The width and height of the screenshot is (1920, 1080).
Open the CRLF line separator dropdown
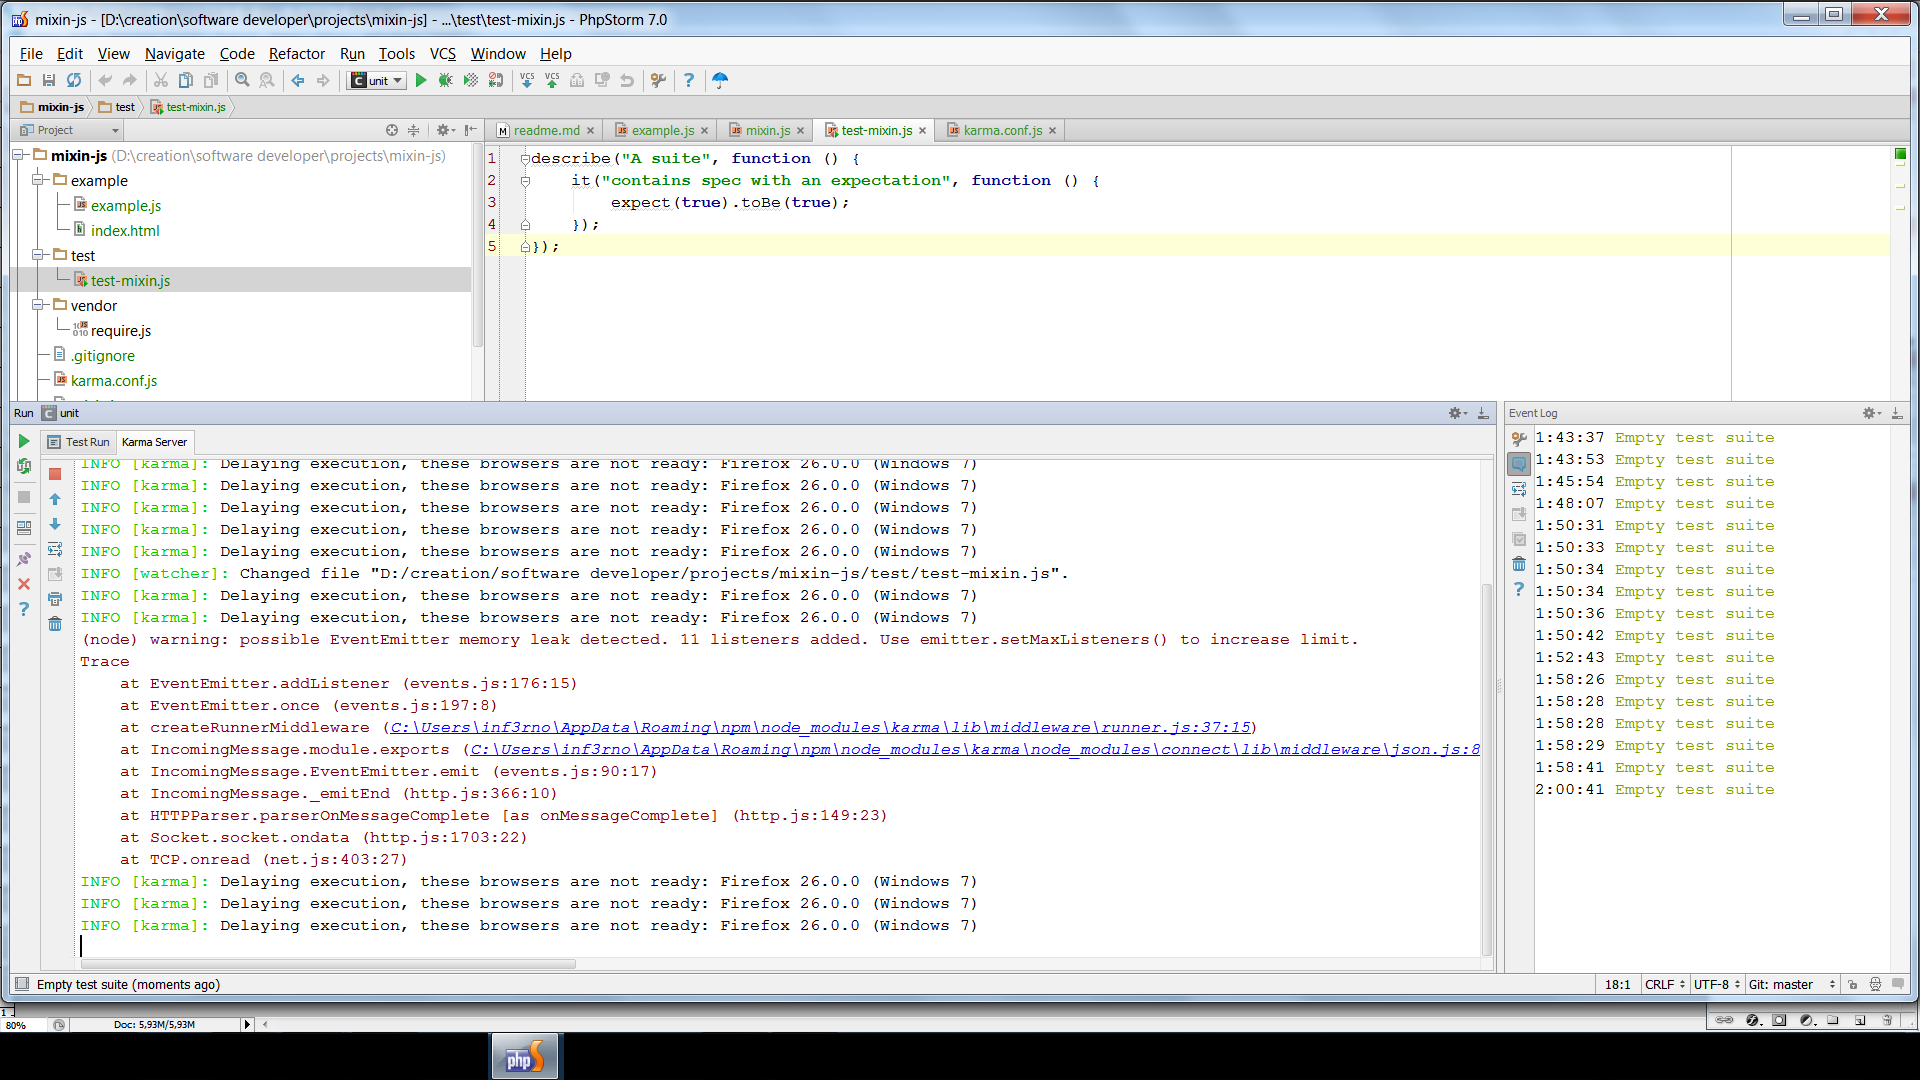[1665, 984]
